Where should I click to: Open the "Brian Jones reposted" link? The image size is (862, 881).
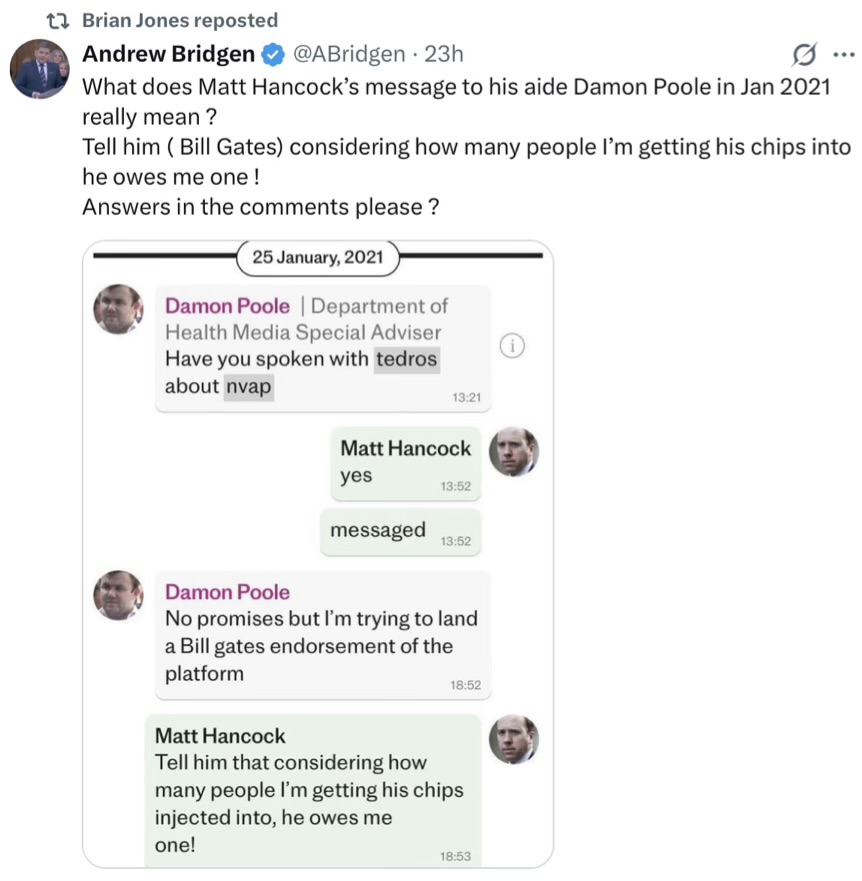(180, 20)
